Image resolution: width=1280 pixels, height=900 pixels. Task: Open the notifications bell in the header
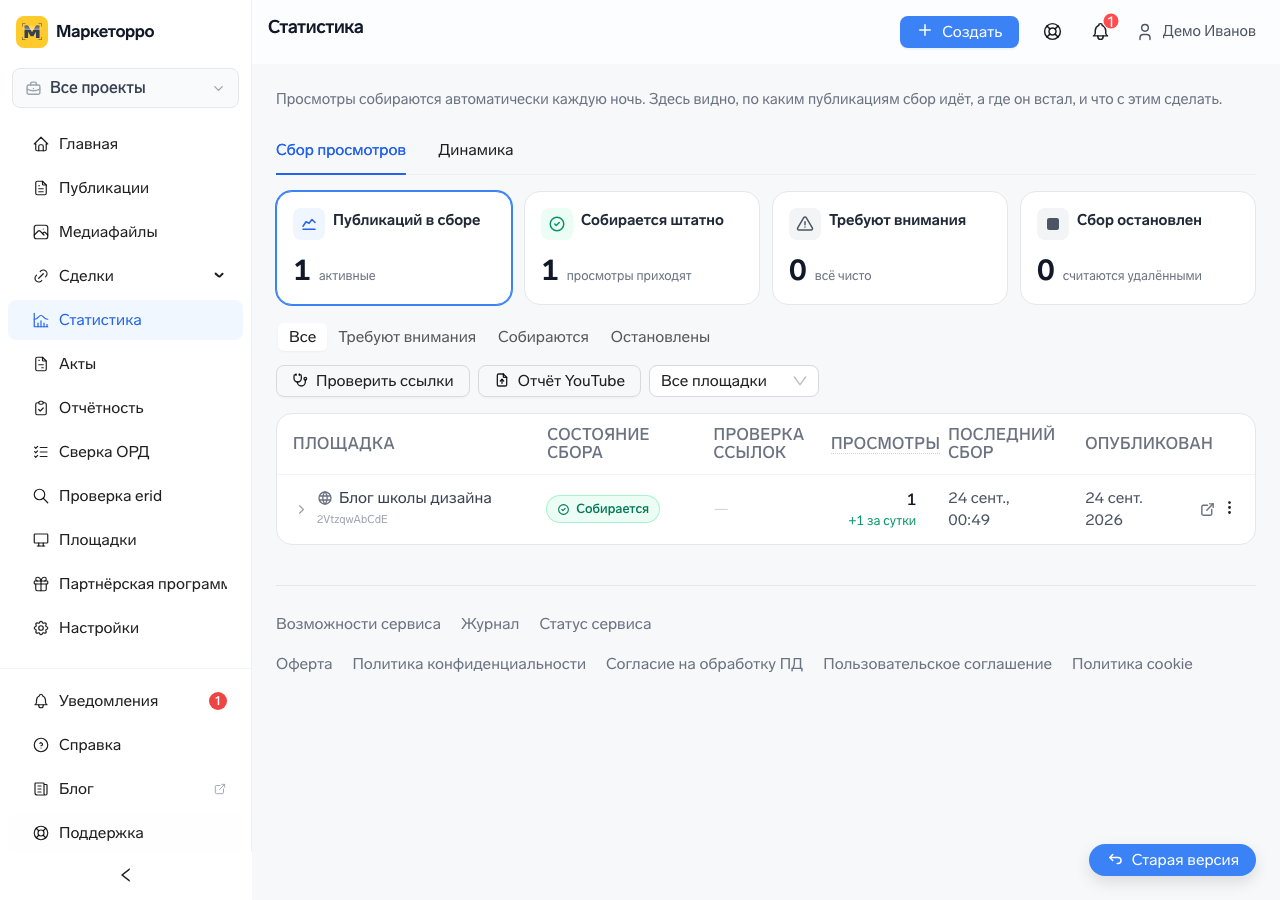[x=1100, y=32]
